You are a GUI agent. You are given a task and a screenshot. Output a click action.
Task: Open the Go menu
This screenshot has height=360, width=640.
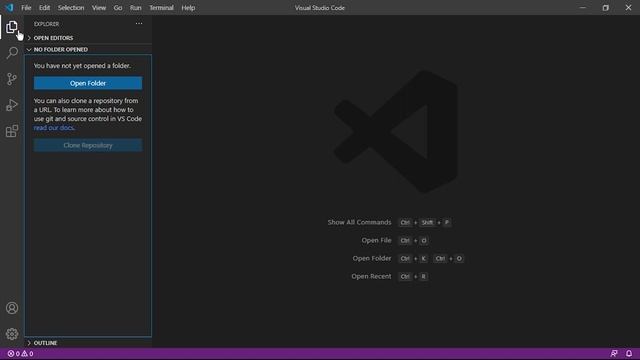[118, 8]
